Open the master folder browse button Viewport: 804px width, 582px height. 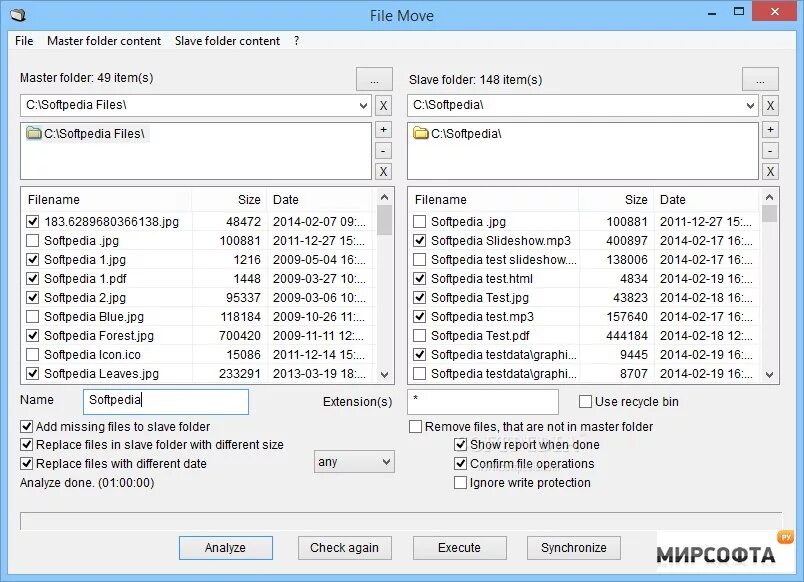pos(374,79)
